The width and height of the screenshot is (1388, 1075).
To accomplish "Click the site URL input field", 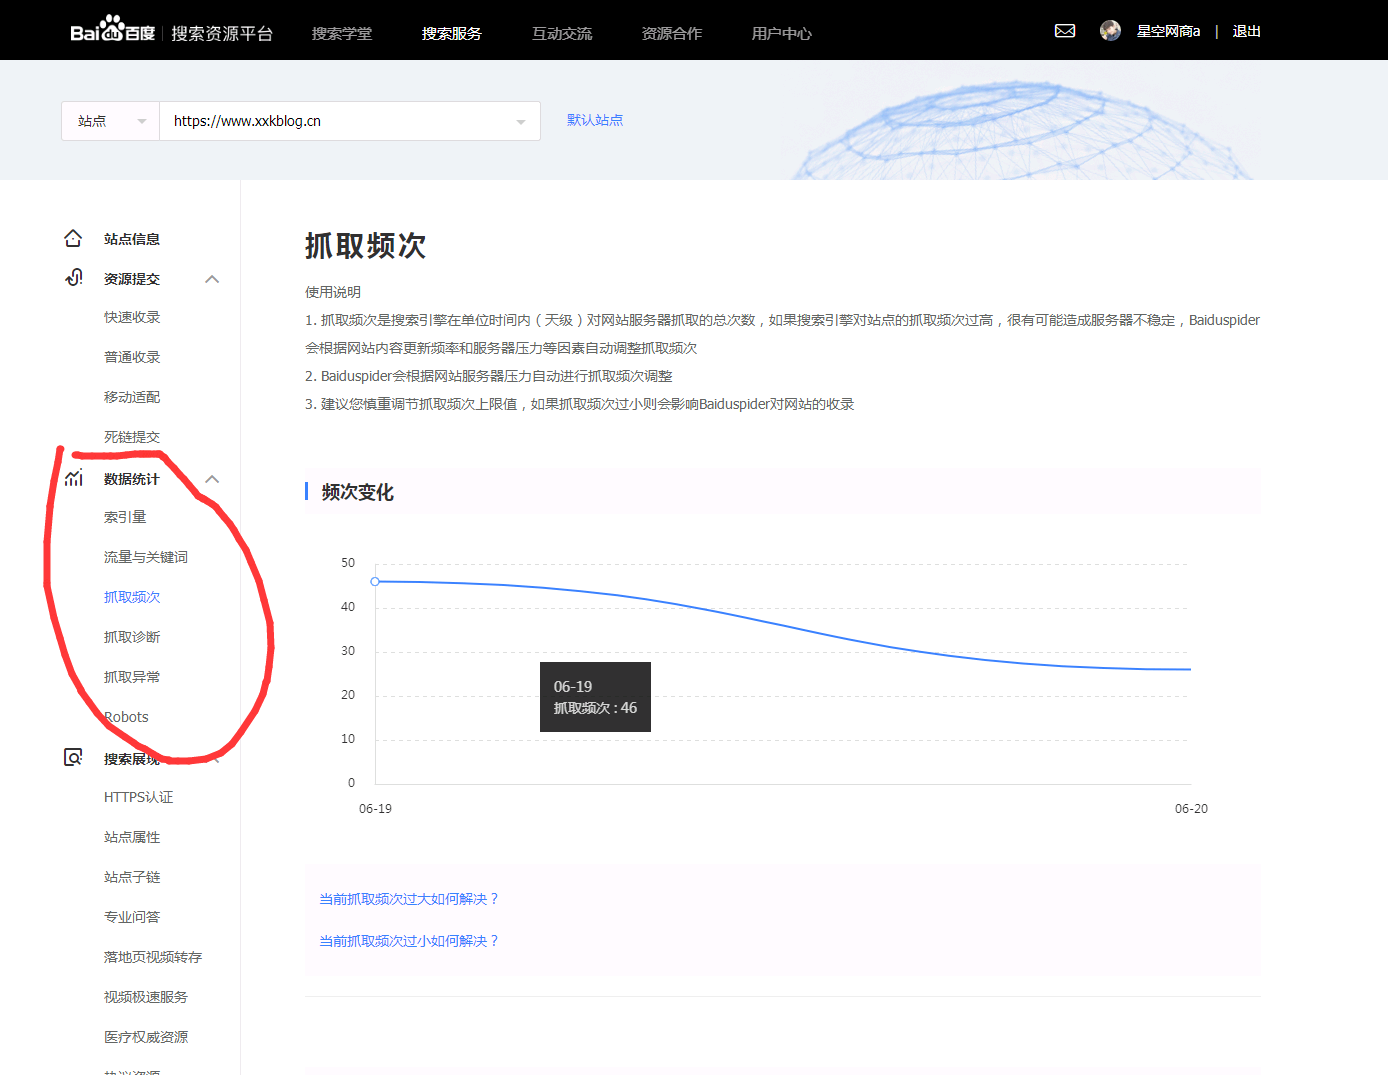I will pos(350,121).
